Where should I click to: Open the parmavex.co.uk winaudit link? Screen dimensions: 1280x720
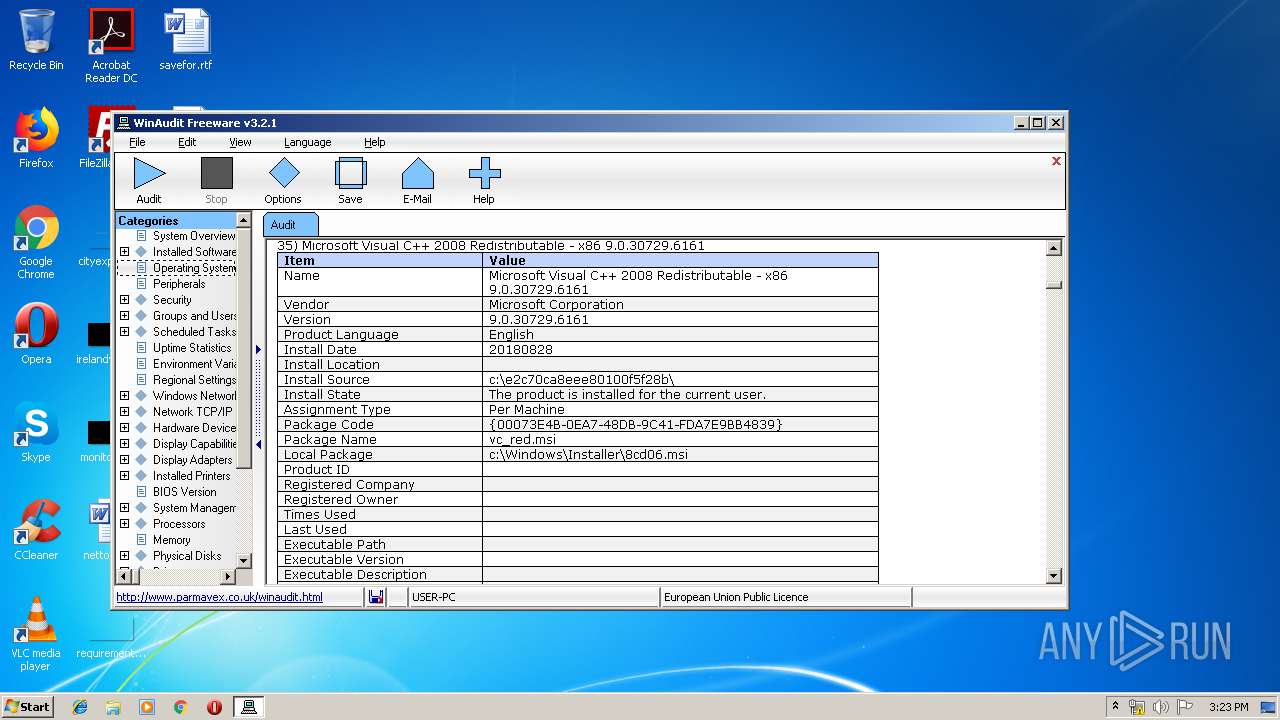coord(219,597)
